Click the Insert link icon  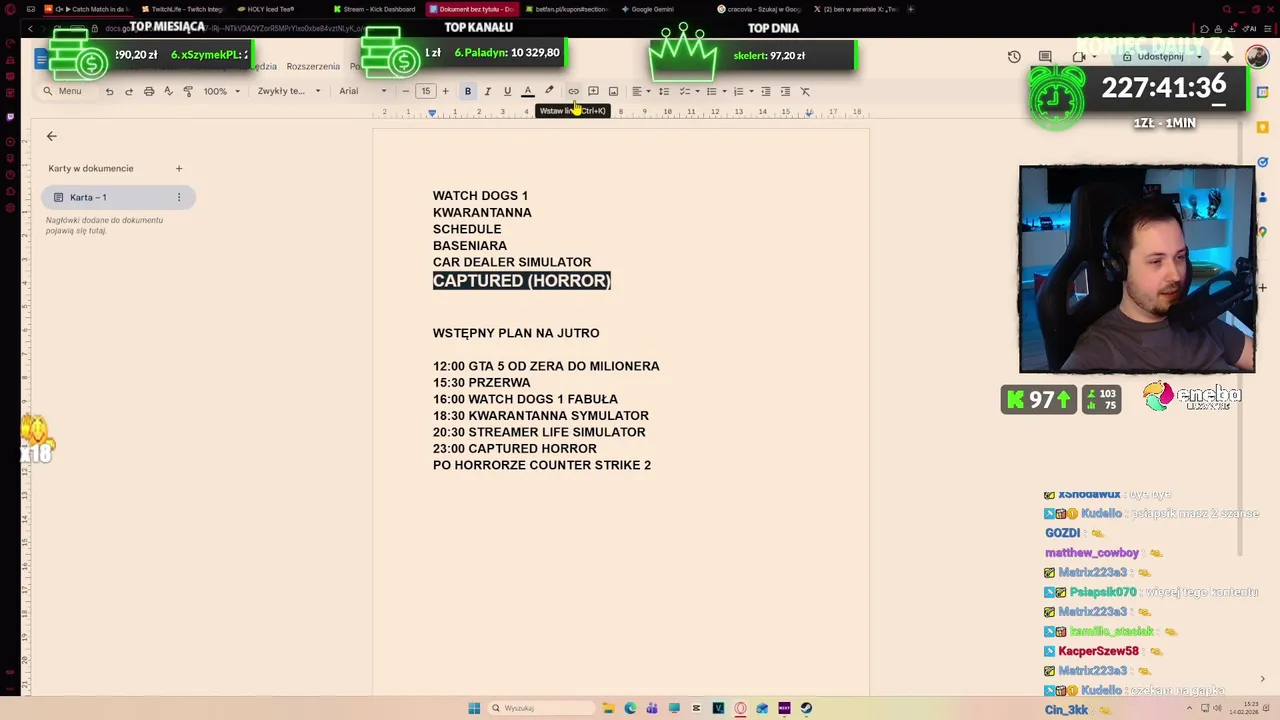[x=573, y=91]
